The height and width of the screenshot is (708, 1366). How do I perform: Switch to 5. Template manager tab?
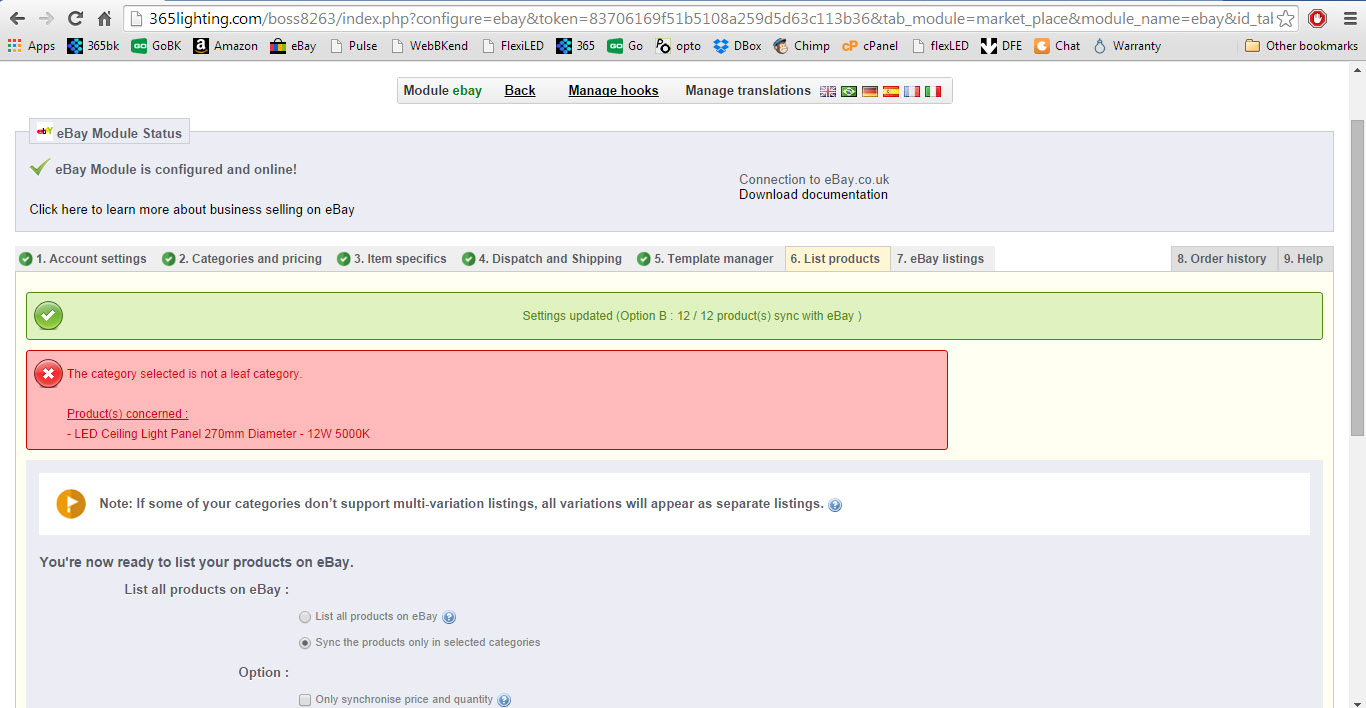[x=706, y=259]
